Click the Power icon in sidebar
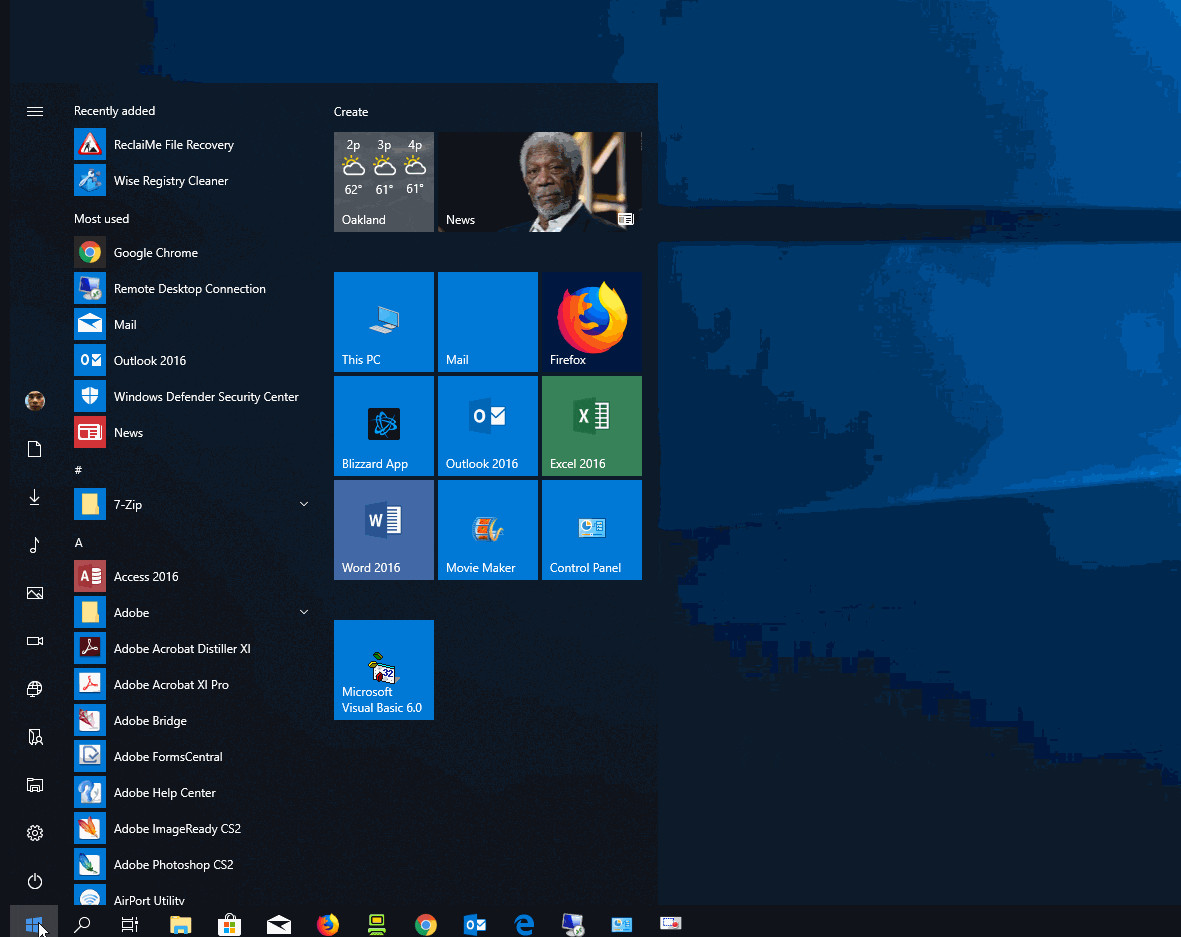 (35, 881)
